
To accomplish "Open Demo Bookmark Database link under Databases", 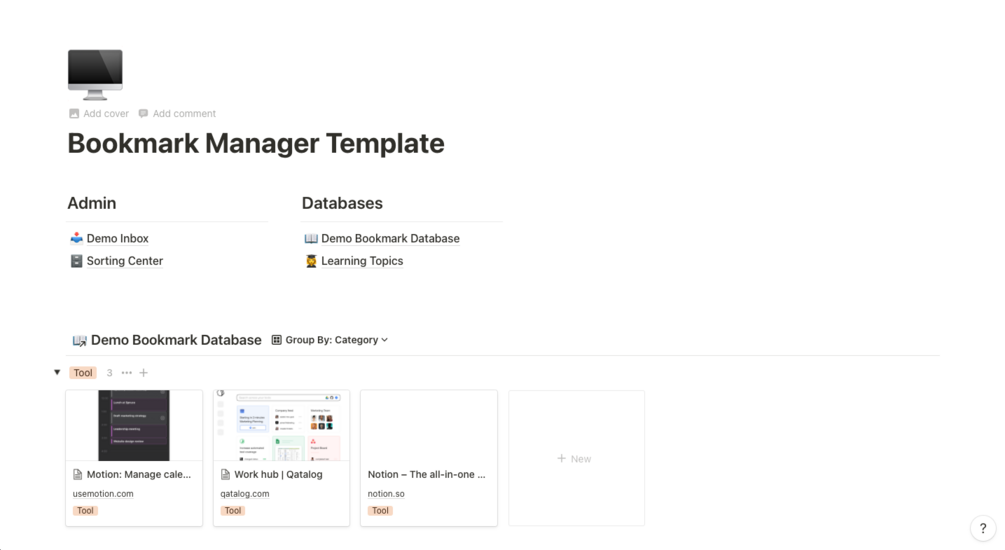I will click(x=390, y=239).
